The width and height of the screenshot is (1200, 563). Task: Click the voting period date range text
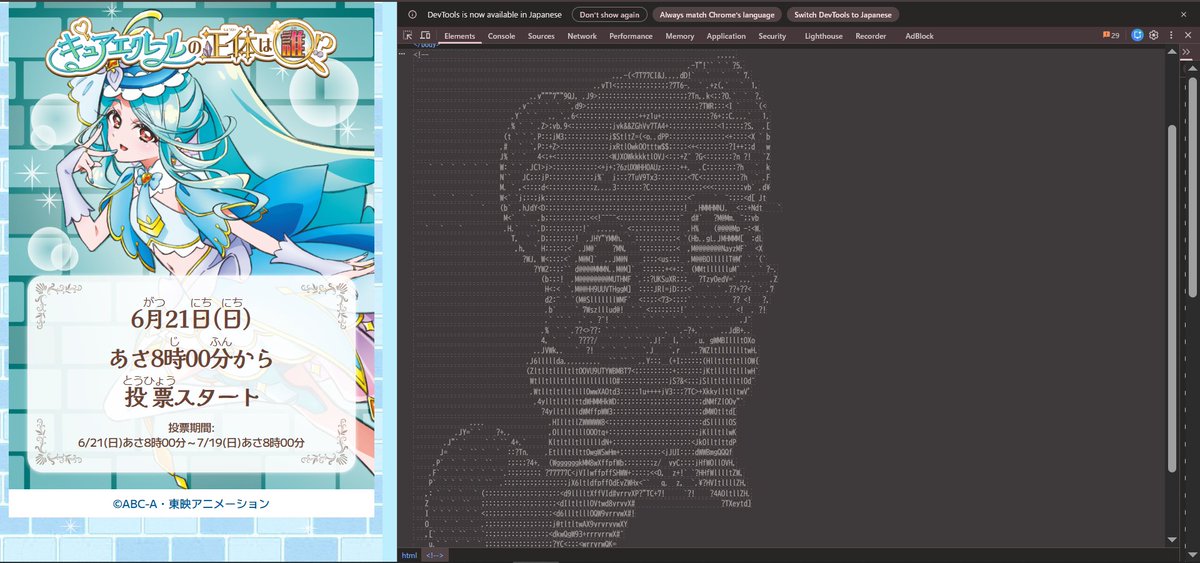coord(191,441)
